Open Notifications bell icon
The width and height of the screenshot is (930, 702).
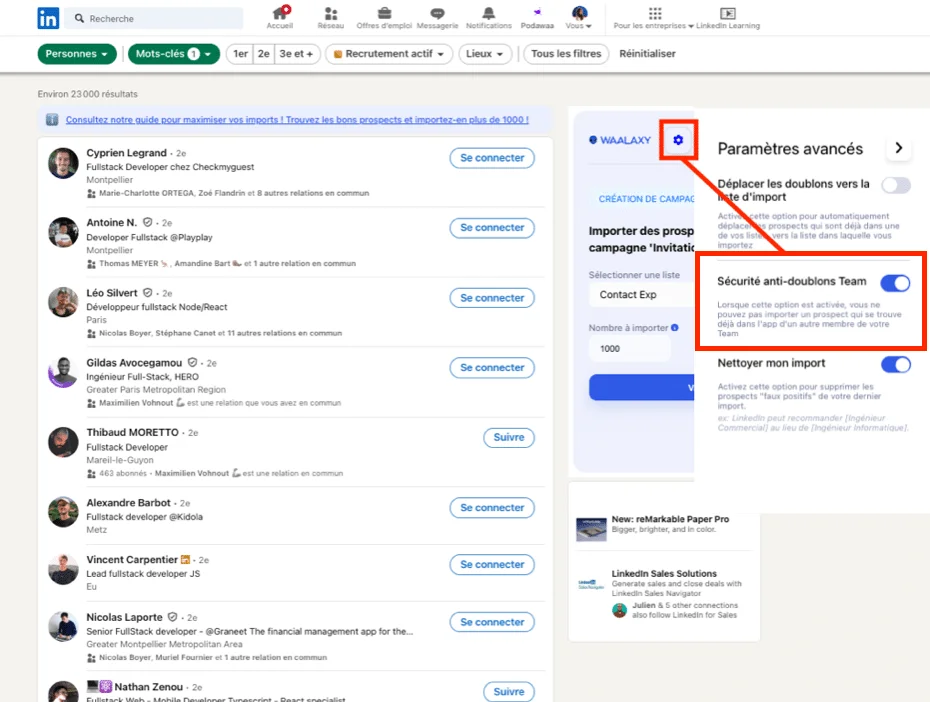[489, 13]
